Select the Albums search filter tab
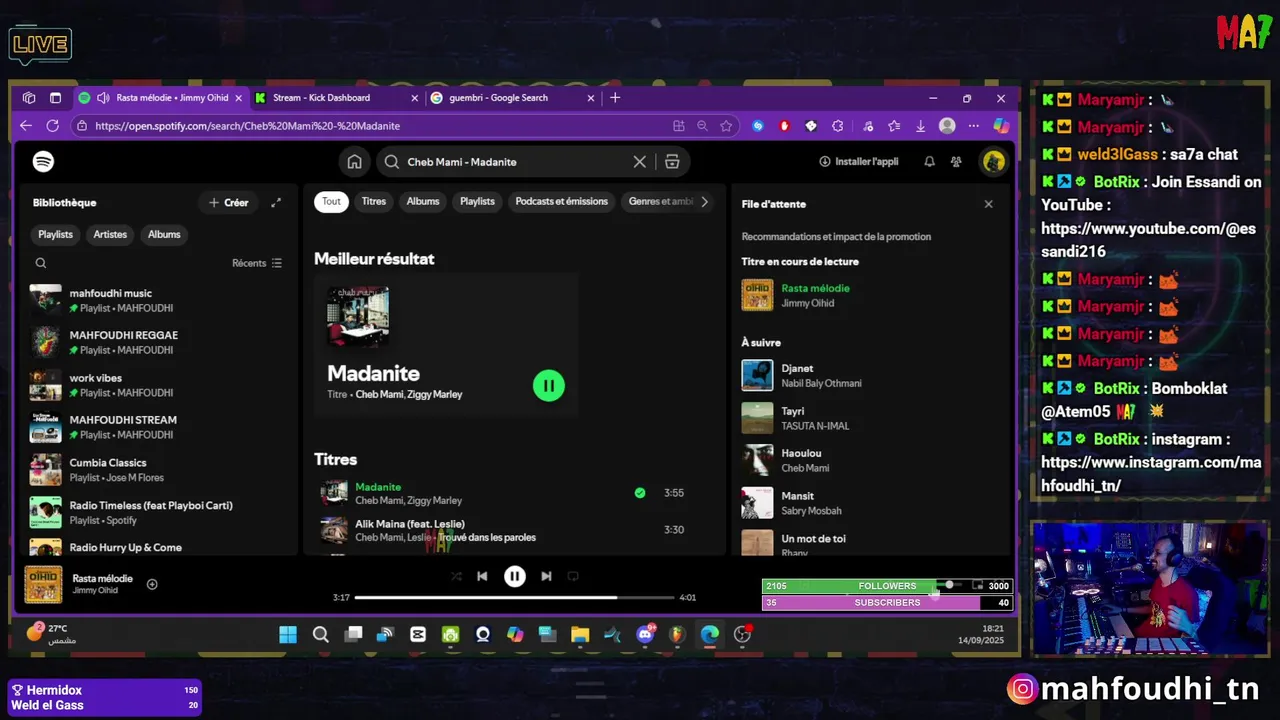Image resolution: width=1280 pixels, height=720 pixels. pos(423,202)
